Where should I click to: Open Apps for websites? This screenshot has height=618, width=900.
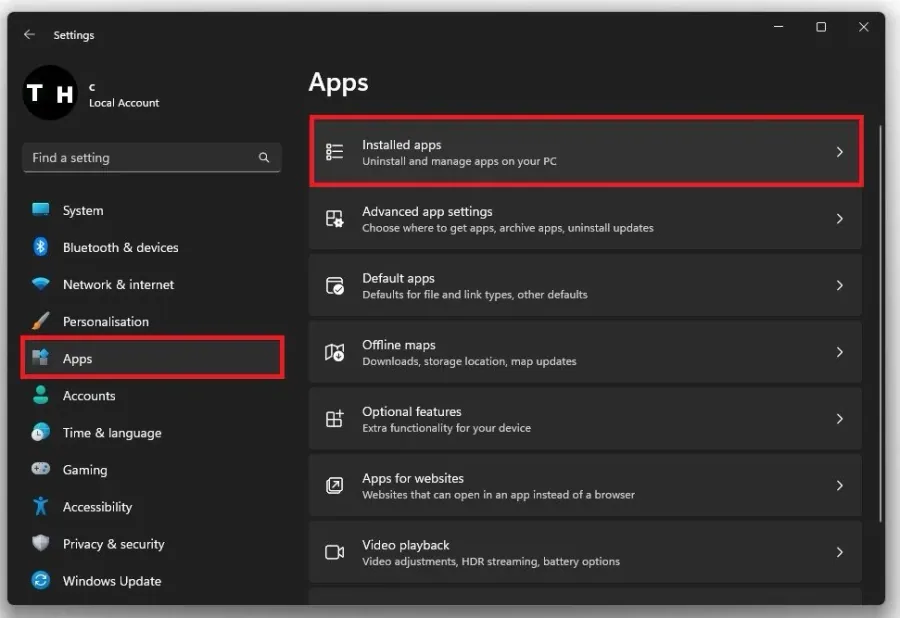(x=585, y=485)
